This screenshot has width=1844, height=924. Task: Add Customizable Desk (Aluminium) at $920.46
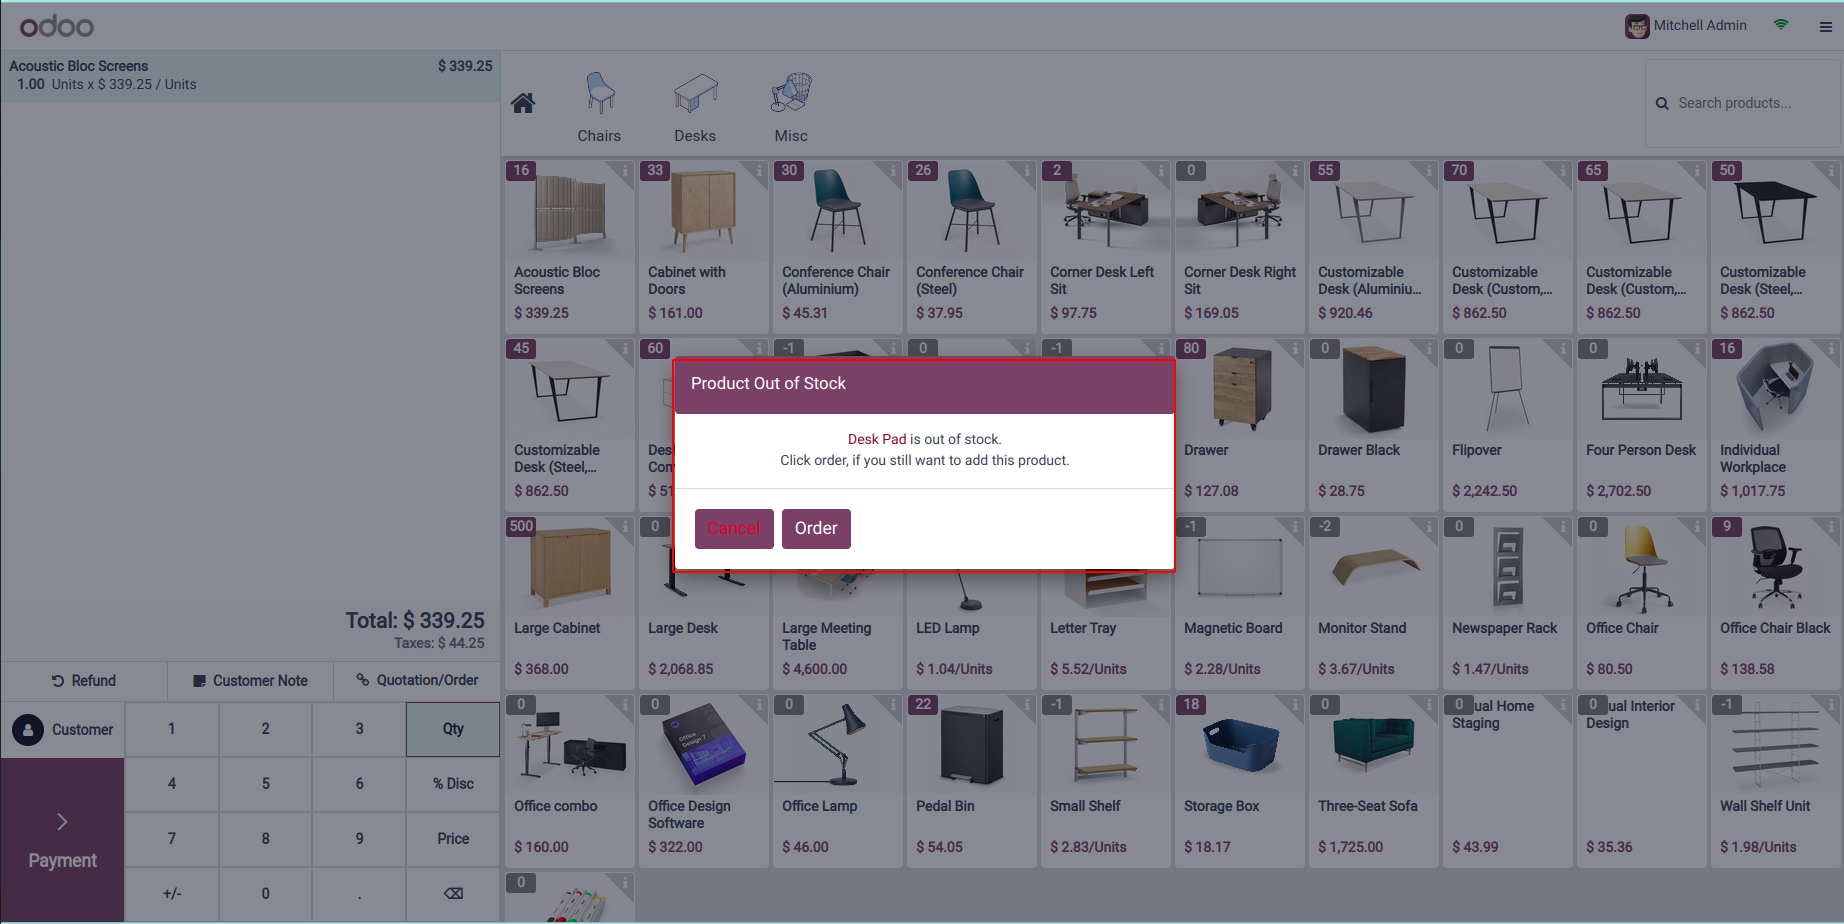point(1373,246)
